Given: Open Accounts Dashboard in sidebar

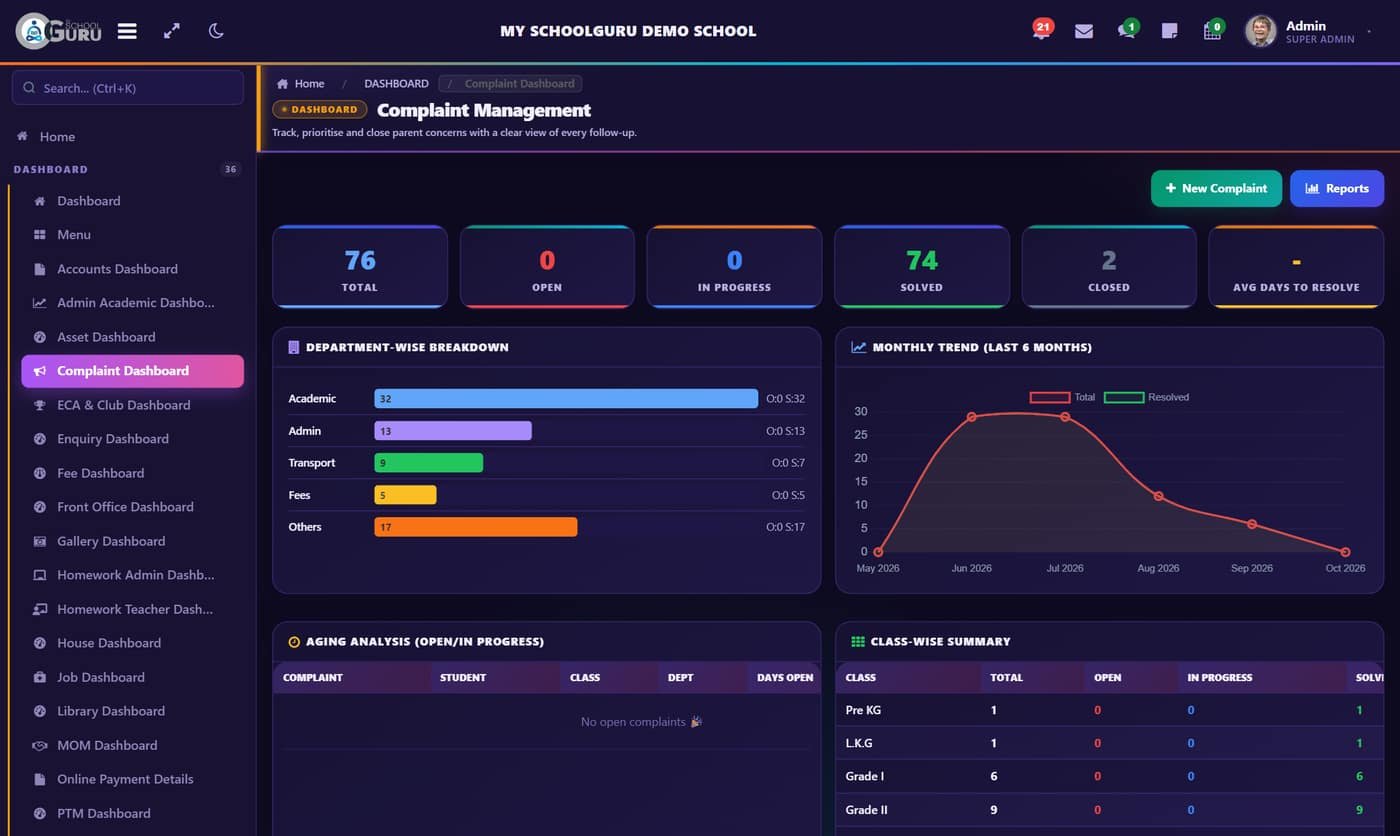Looking at the screenshot, I should 132,269.
